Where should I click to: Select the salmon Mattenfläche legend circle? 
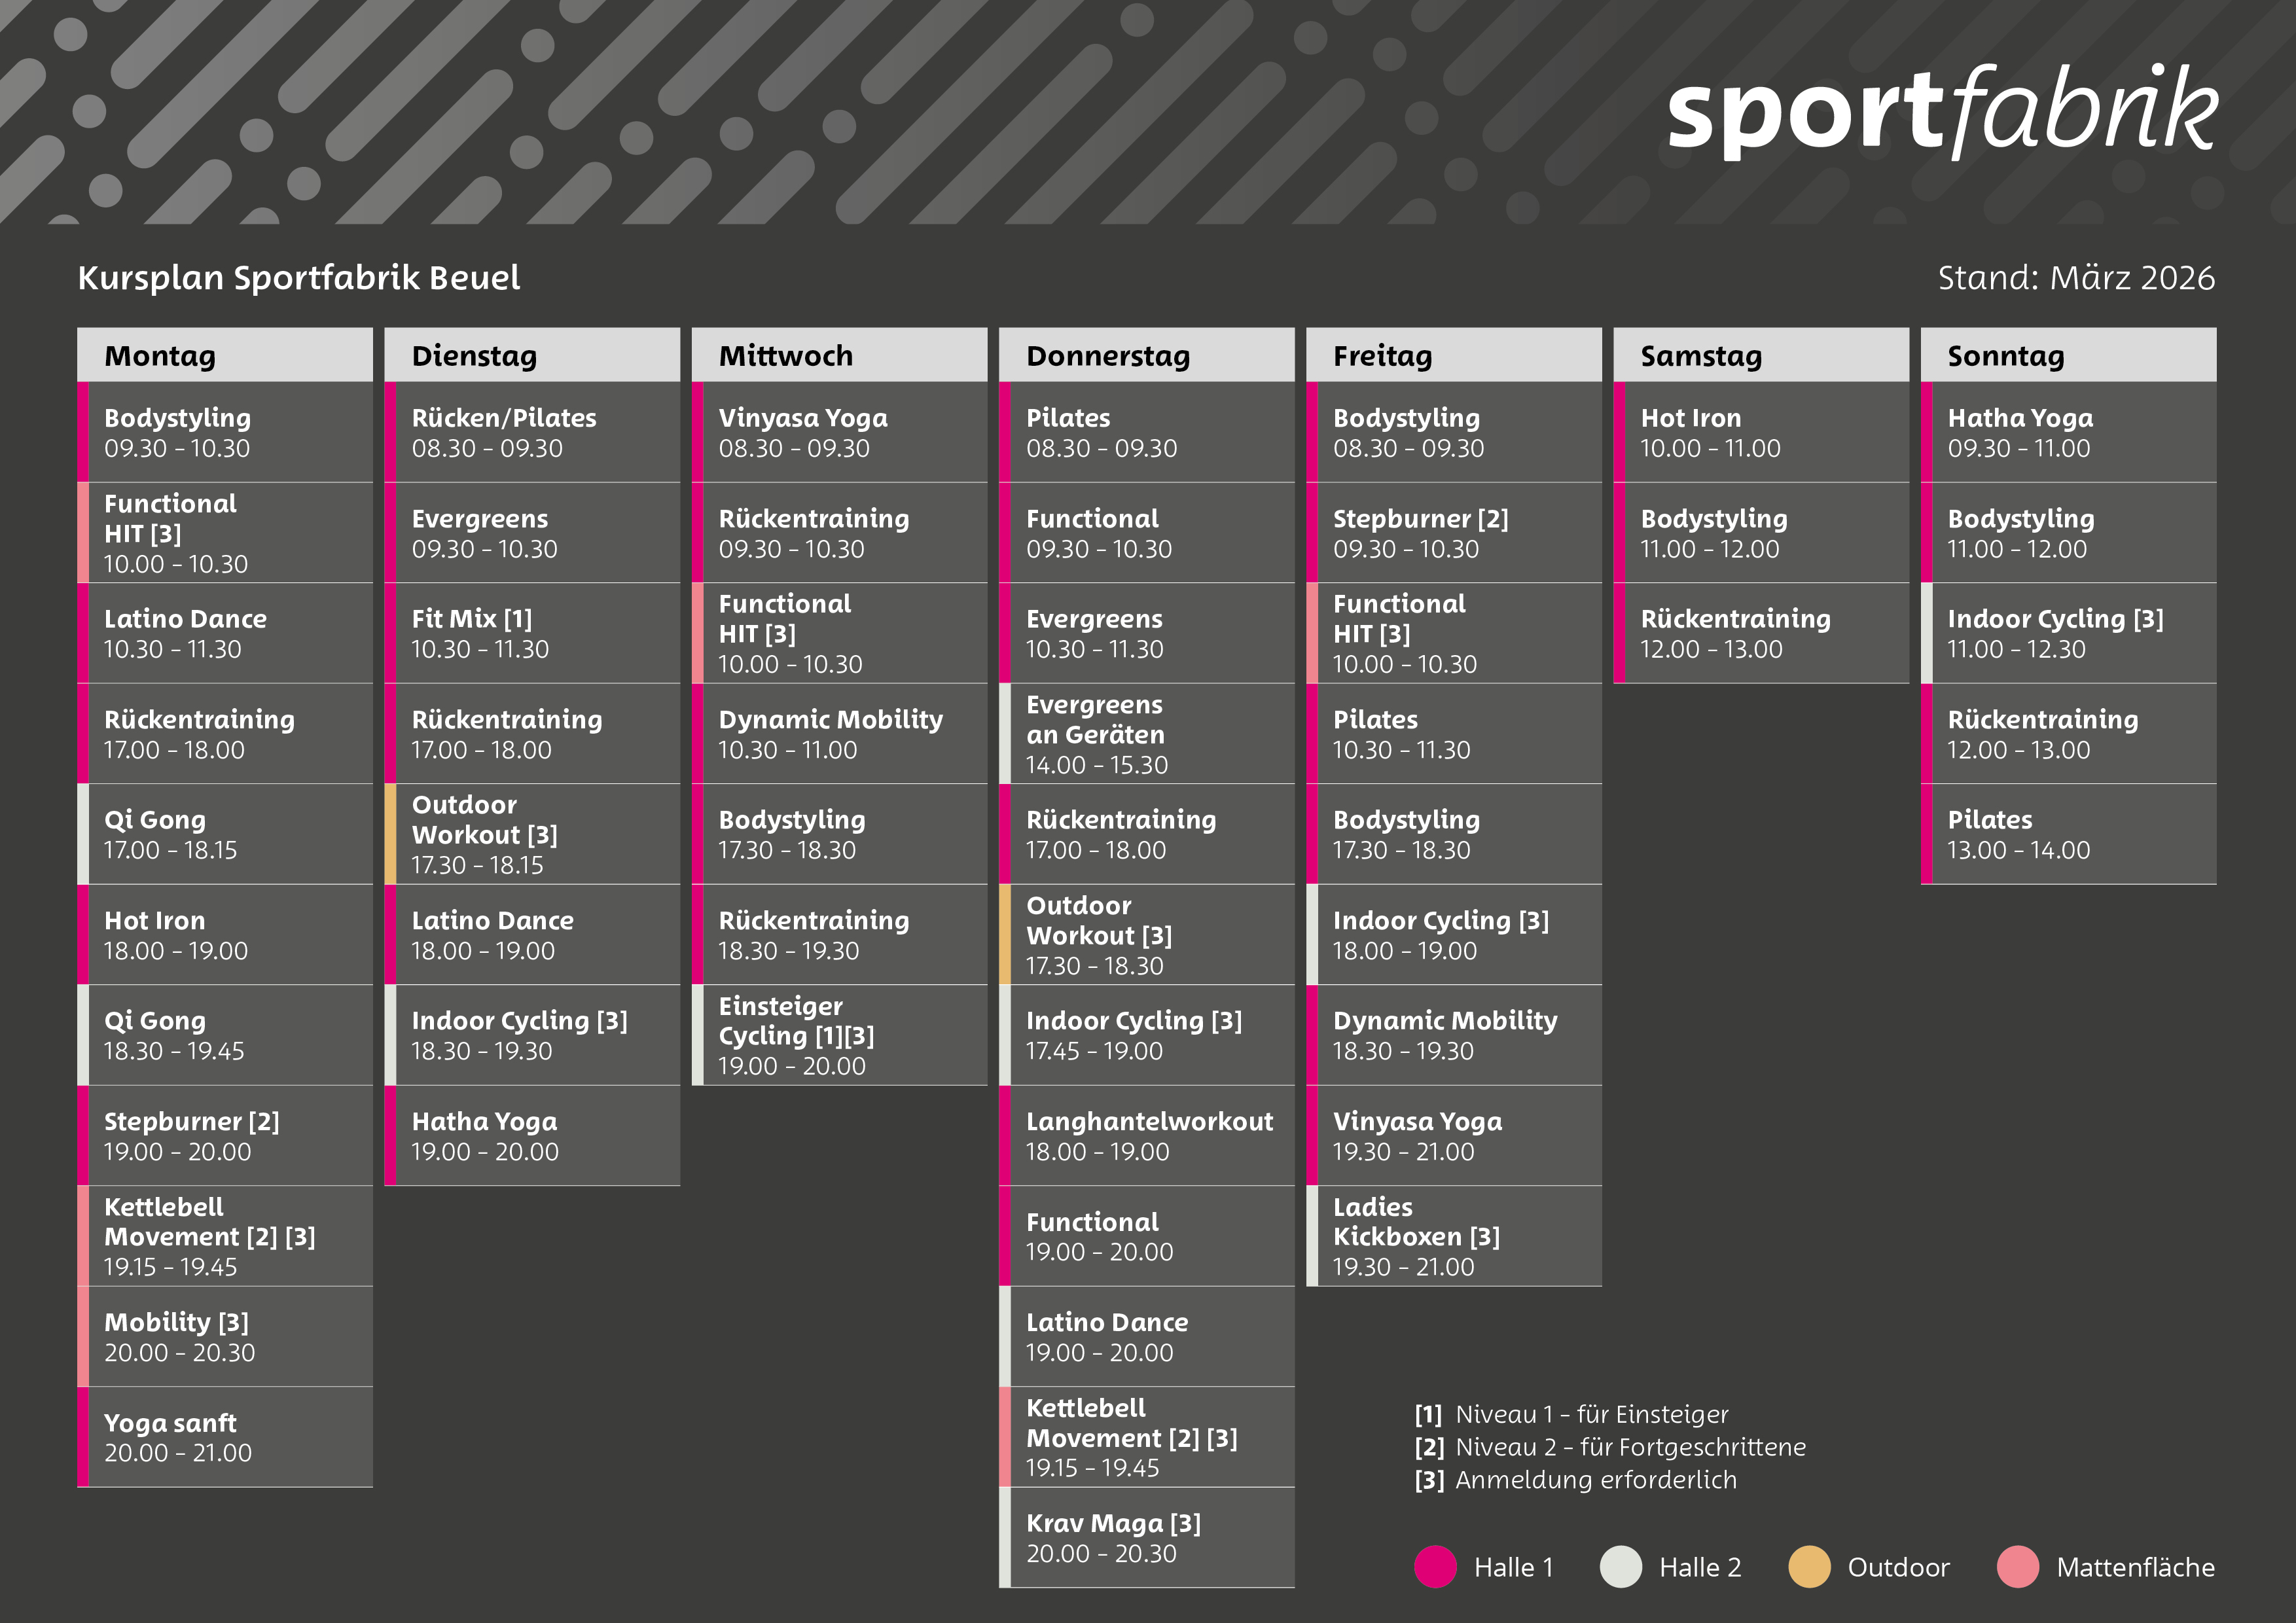[x=2017, y=1567]
